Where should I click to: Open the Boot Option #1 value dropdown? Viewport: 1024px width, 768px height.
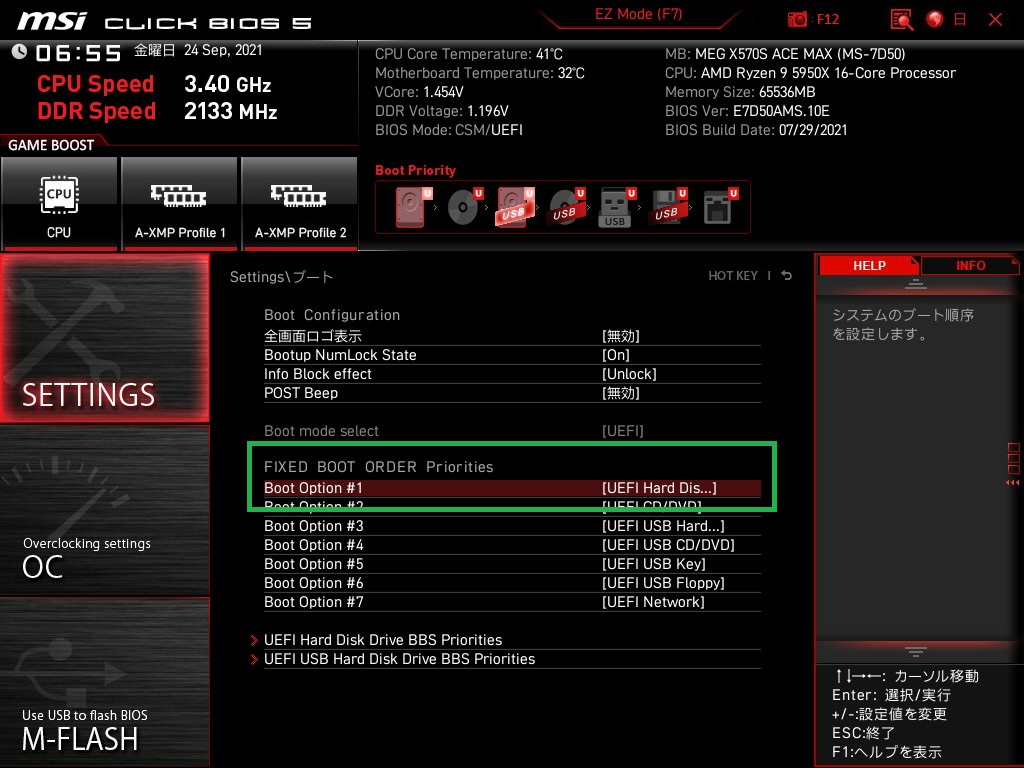(659, 488)
